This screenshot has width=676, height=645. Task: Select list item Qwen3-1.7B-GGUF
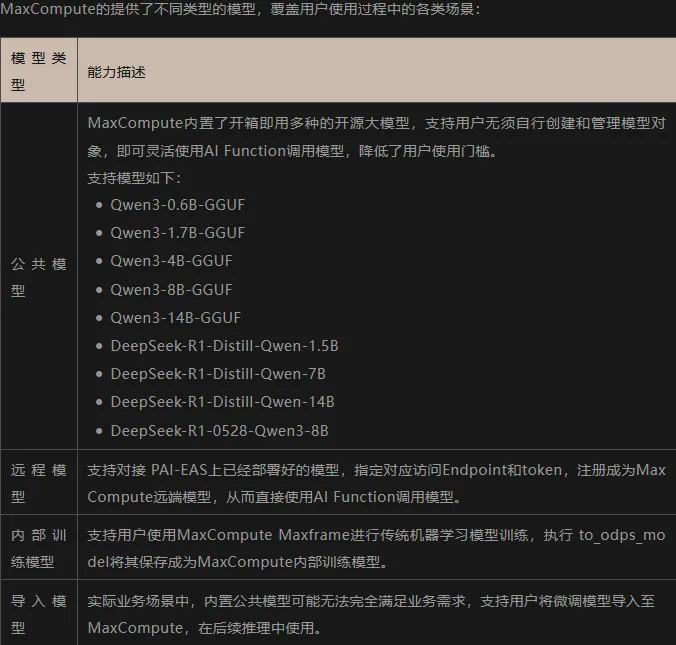click(177, 233)
